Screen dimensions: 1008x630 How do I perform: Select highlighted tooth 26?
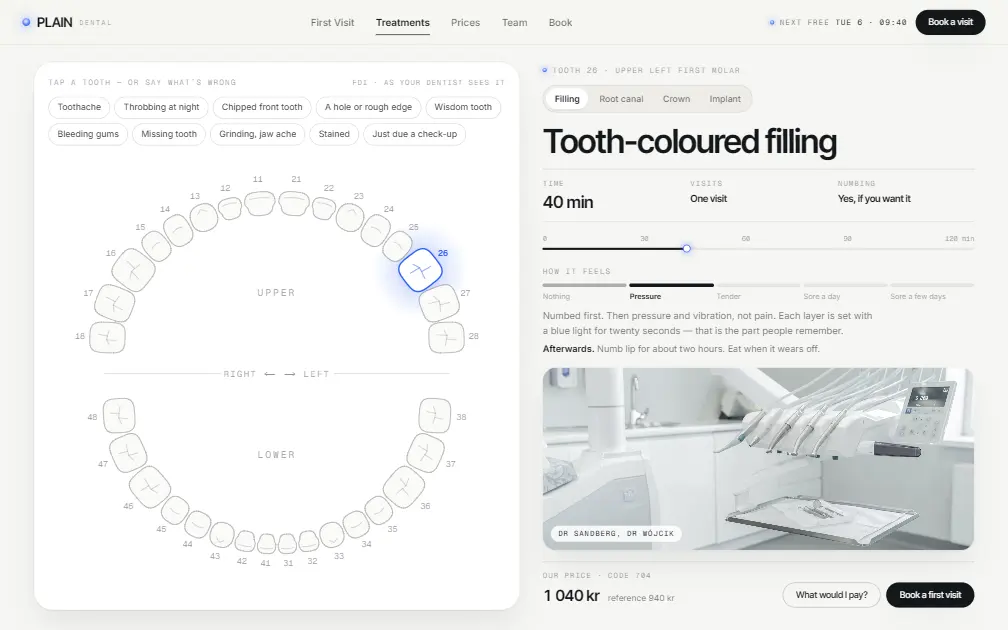420,270
